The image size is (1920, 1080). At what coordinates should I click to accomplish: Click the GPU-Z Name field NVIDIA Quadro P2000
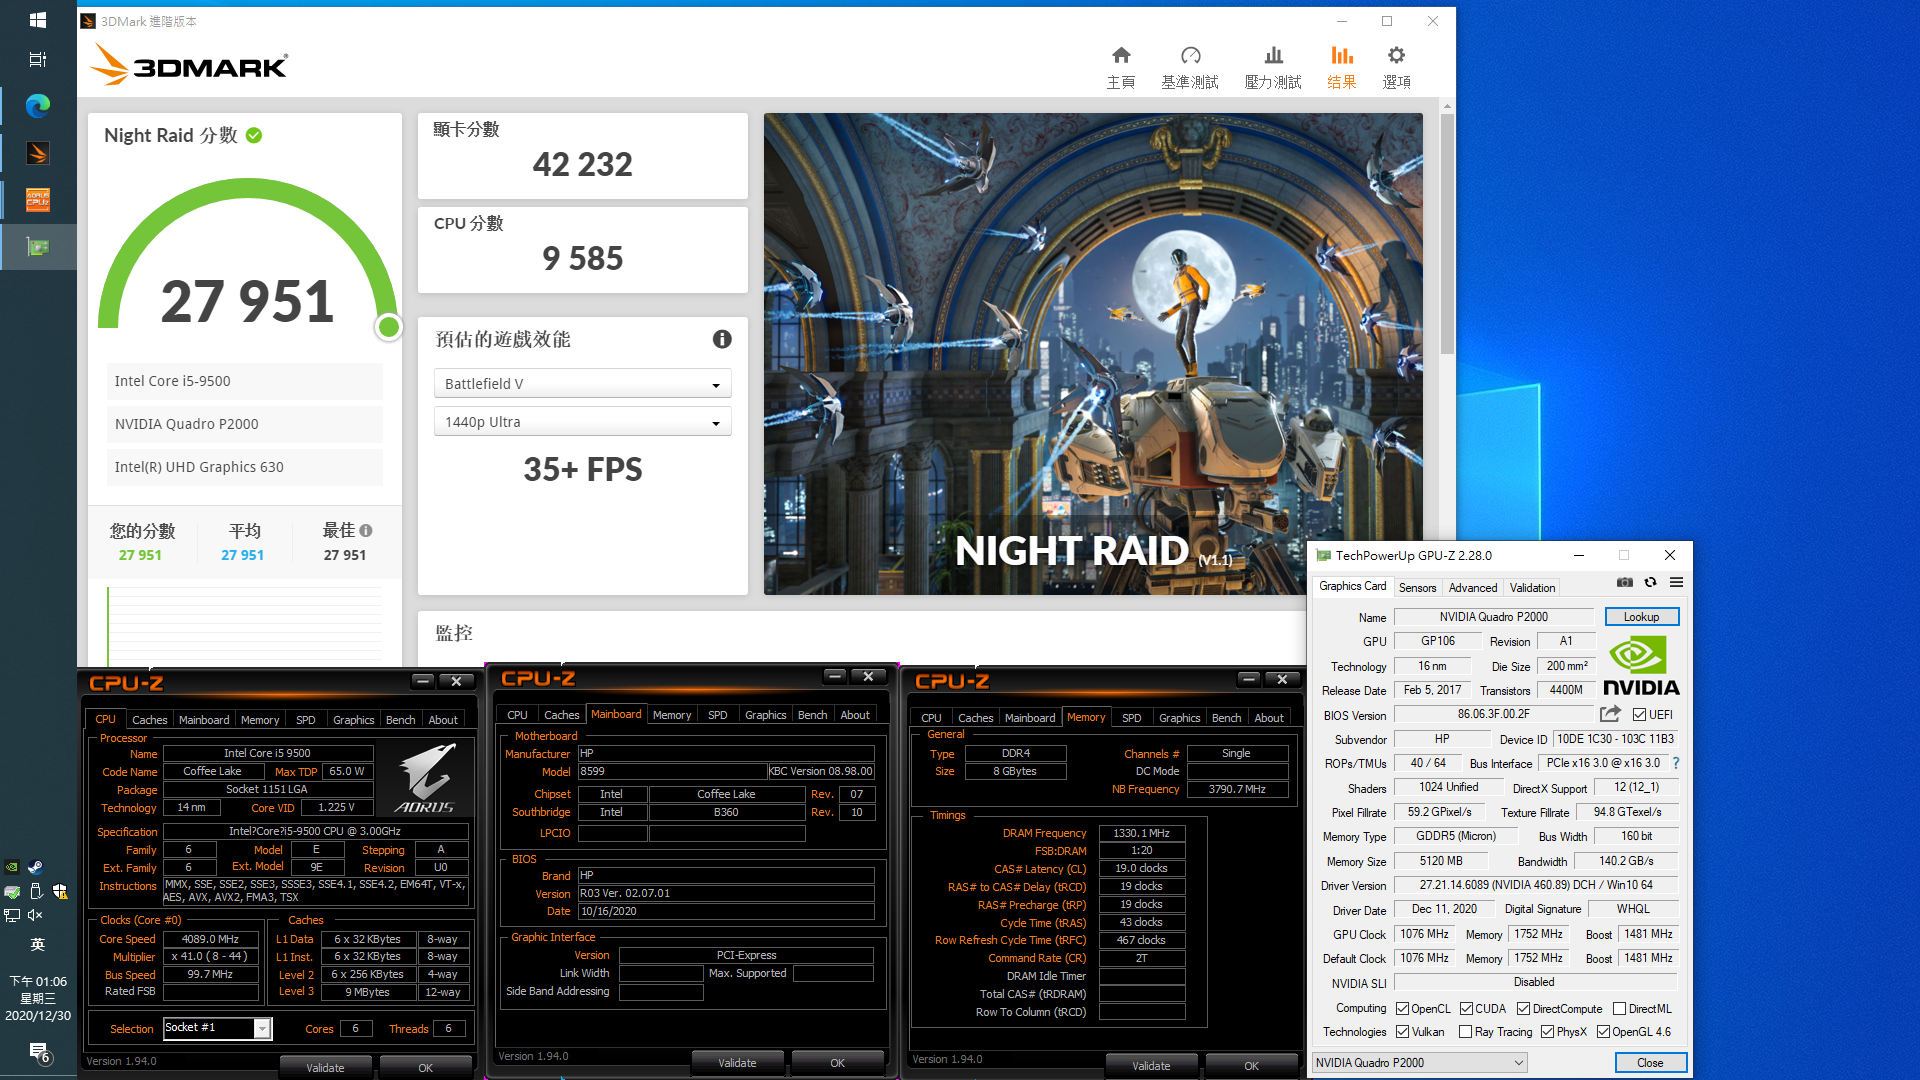[1493, 617]
